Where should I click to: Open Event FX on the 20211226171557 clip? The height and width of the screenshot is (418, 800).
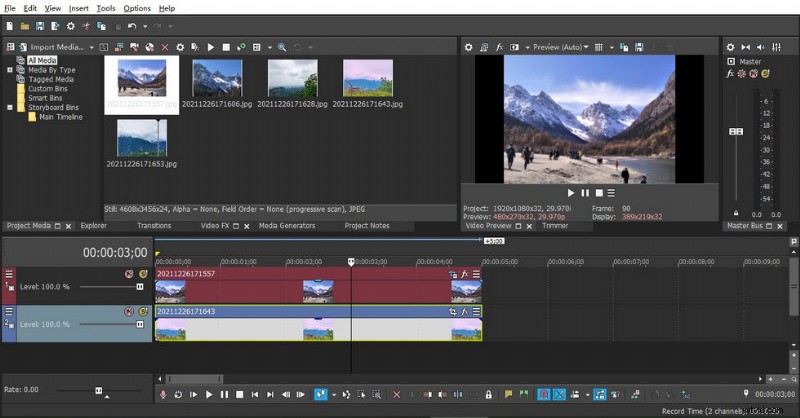[x=465, y=274]
